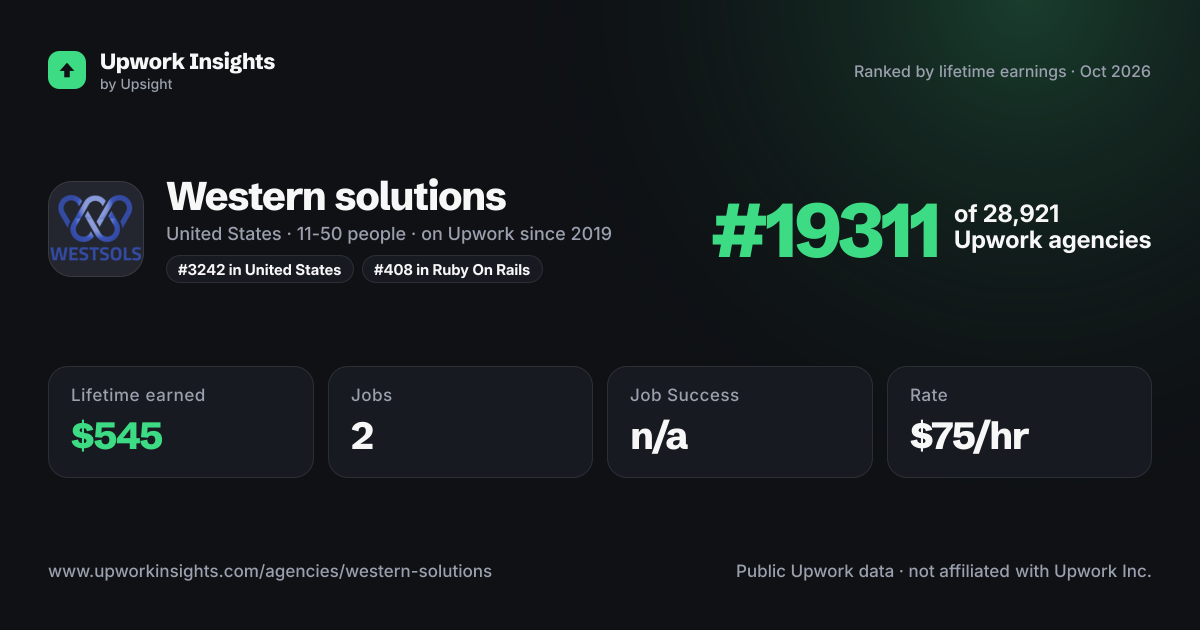Click the #3242 in United States badge
The height and width of the screenshot is (630, 1200).
(260, 269)
